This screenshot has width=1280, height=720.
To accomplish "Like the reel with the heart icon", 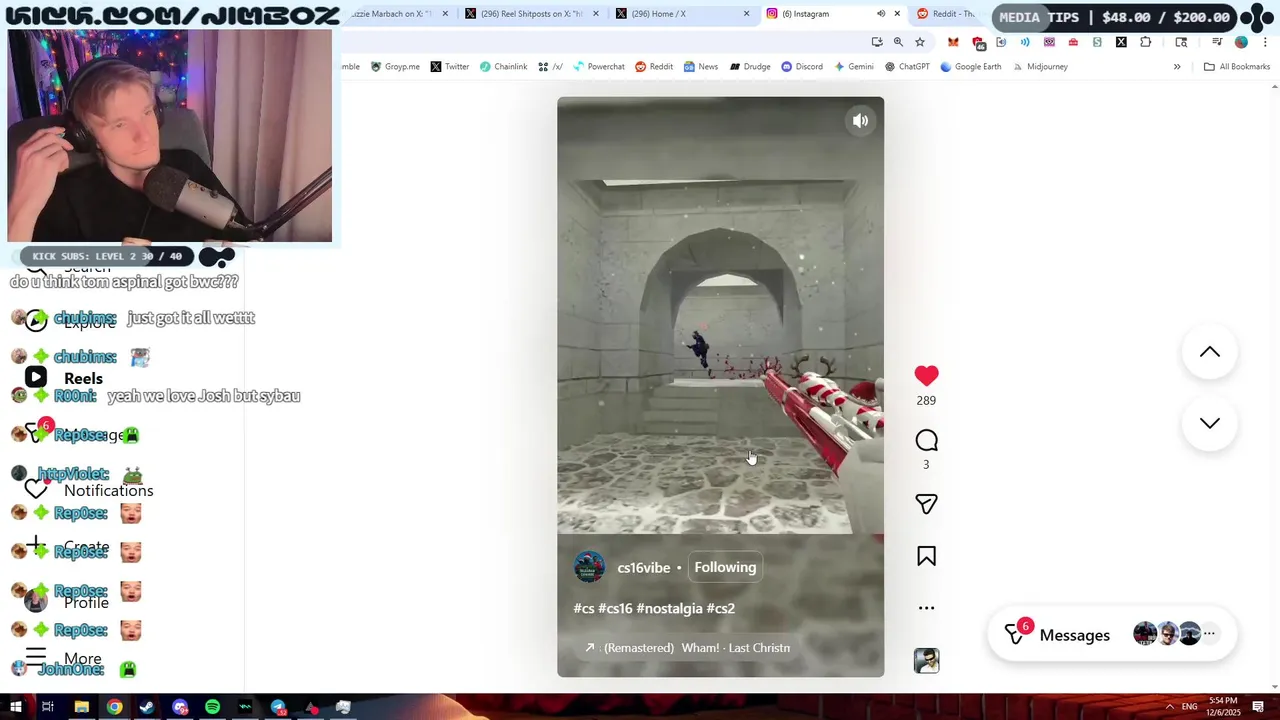I will coord(926,376).
